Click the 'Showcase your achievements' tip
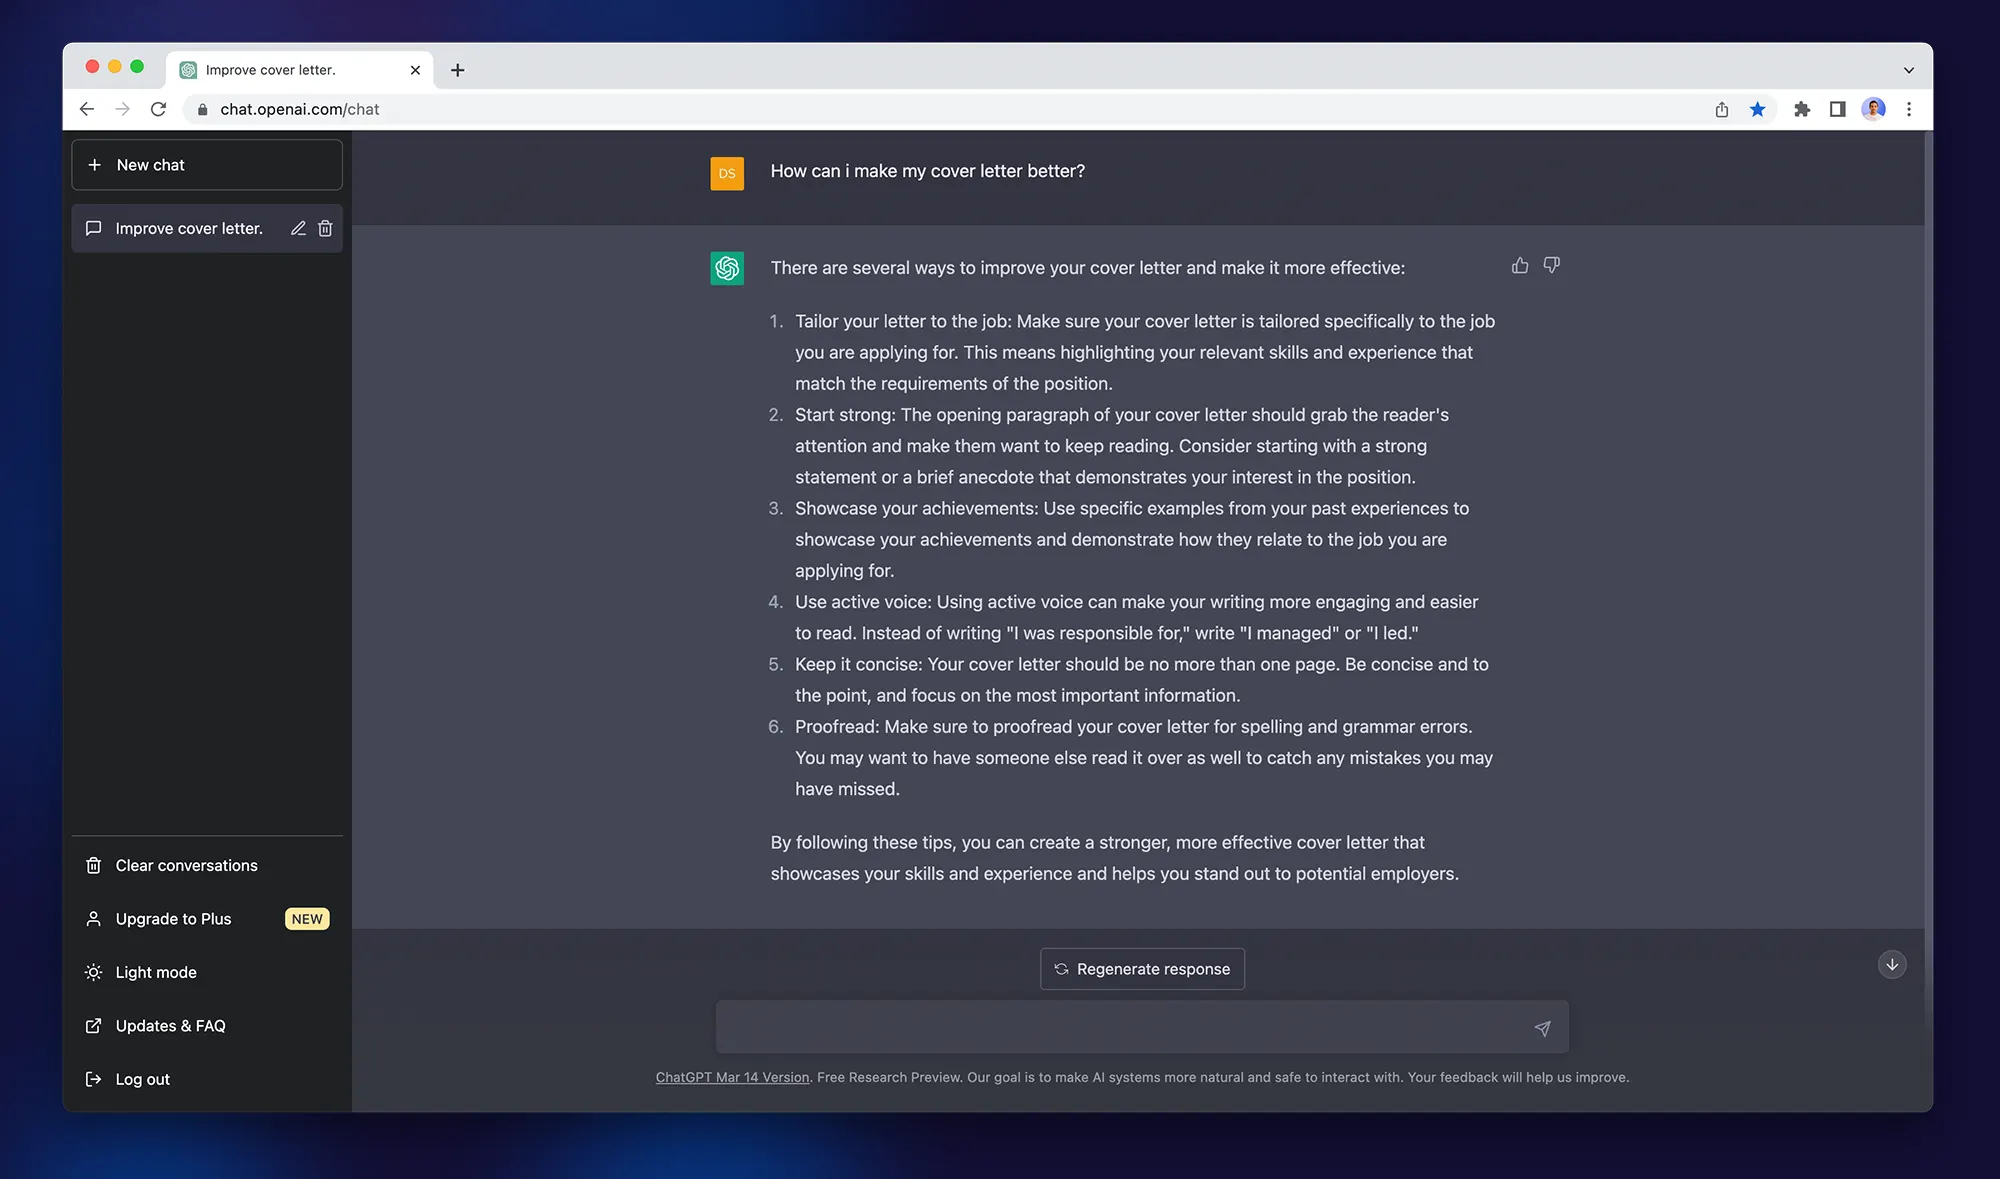Image resolution: width=2000 pixels, height=1179 pixels. point(1132,539)
